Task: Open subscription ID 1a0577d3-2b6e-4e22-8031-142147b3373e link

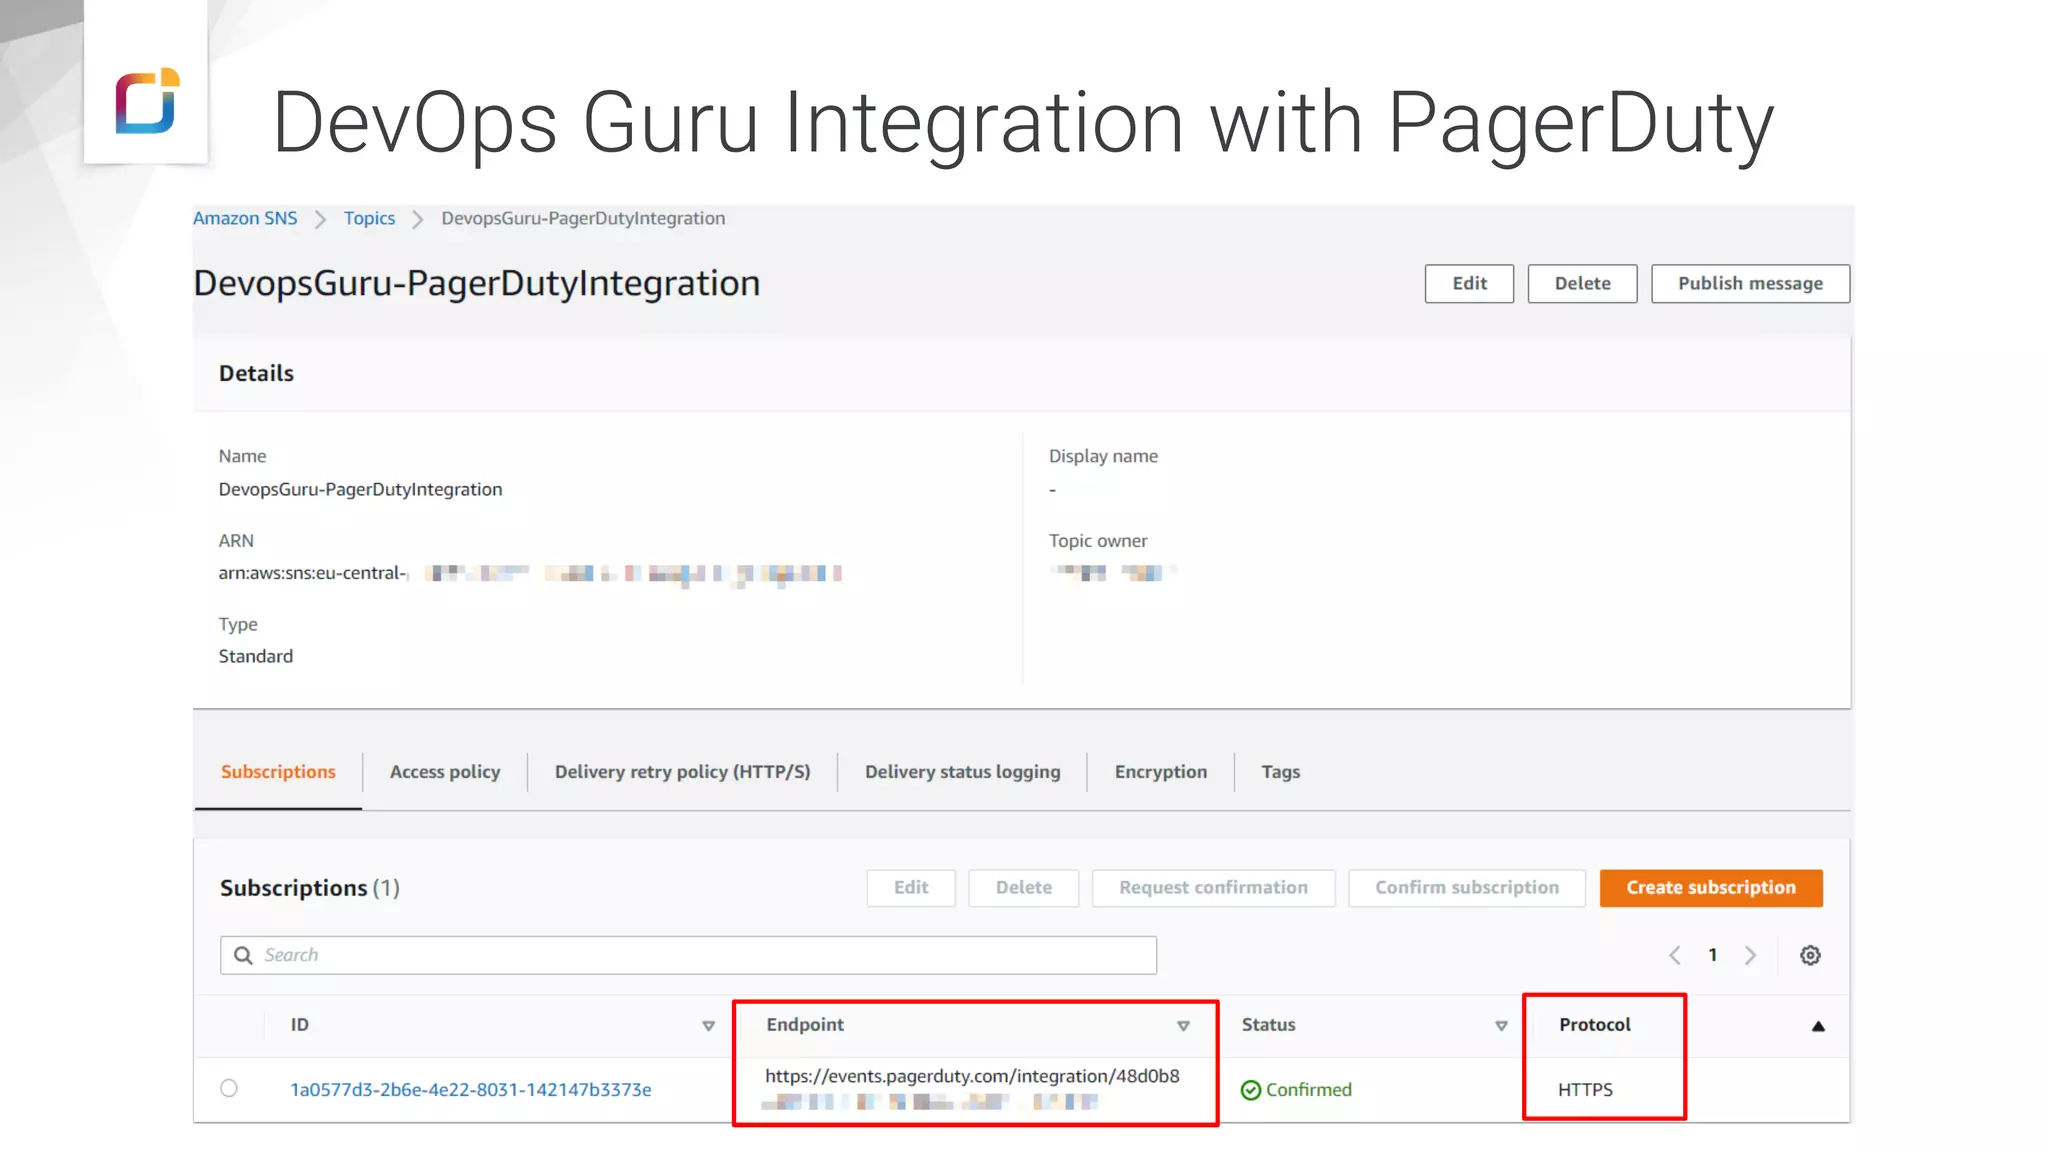Action: [471, 1090]
